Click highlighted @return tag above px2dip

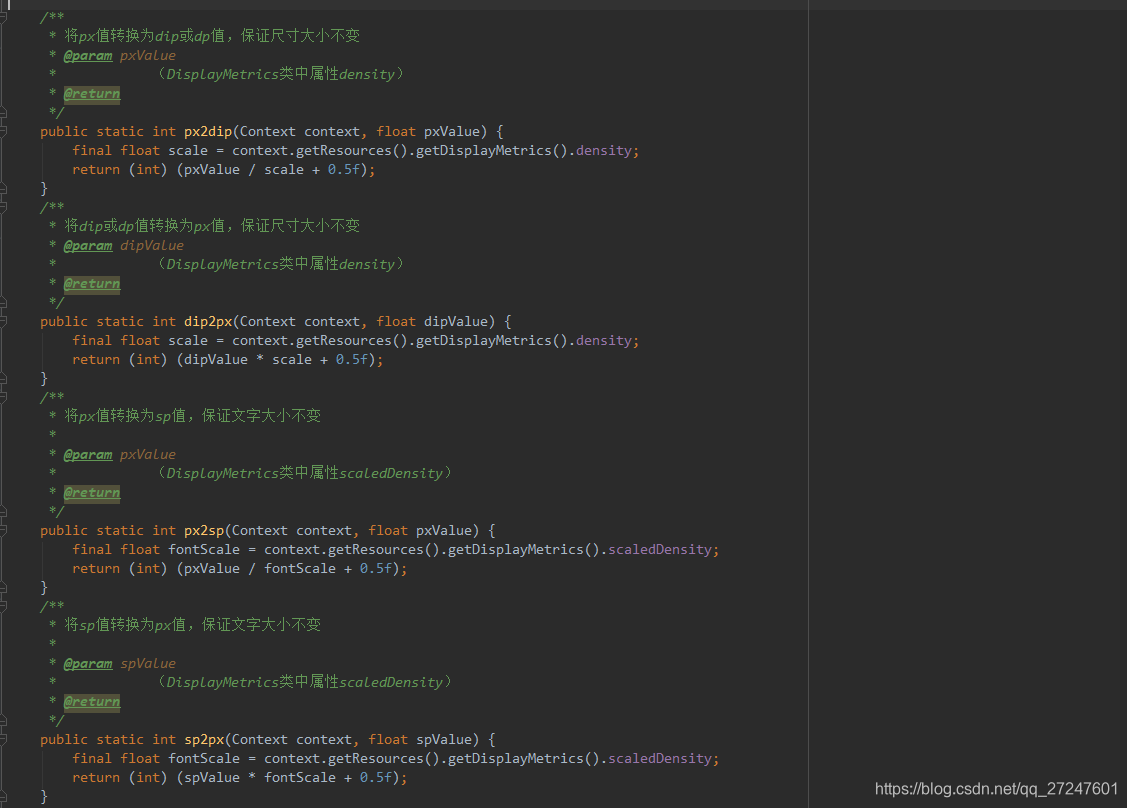tap(92, 93)
